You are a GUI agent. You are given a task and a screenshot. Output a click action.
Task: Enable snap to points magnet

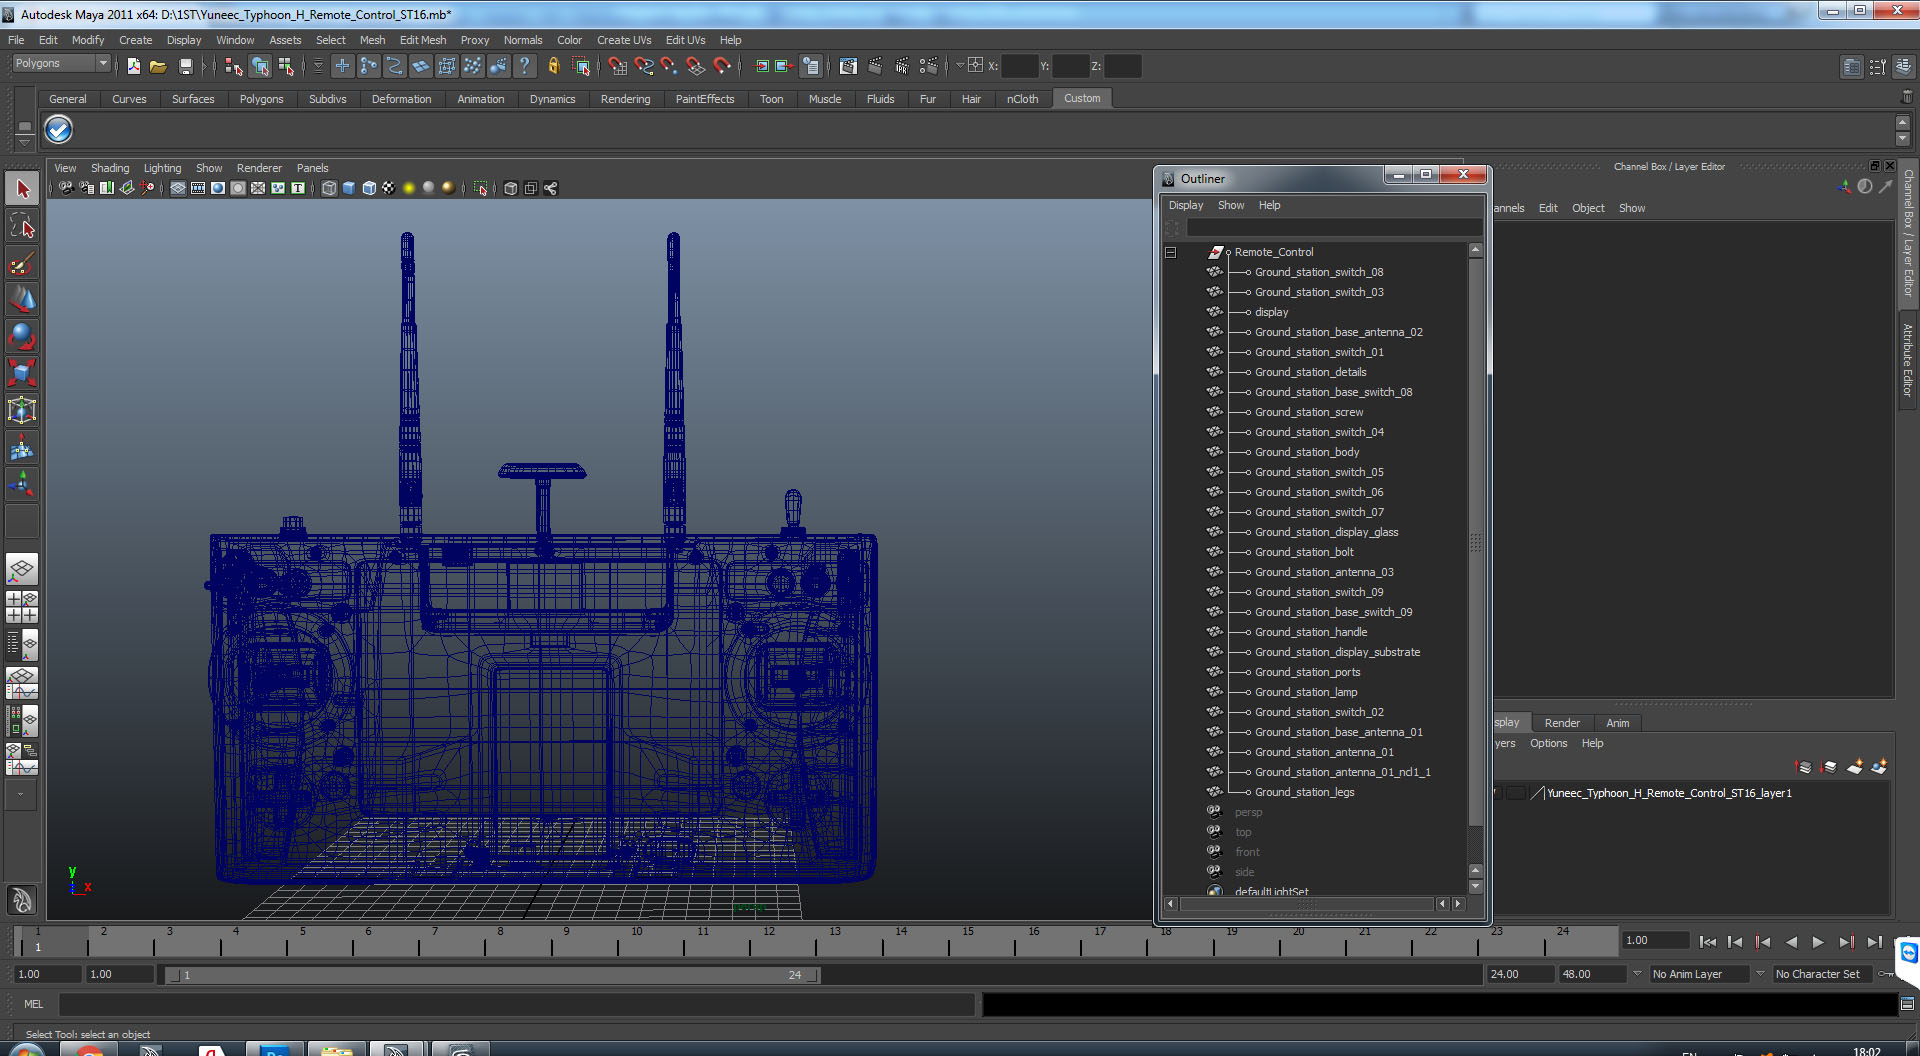[670, 66]
